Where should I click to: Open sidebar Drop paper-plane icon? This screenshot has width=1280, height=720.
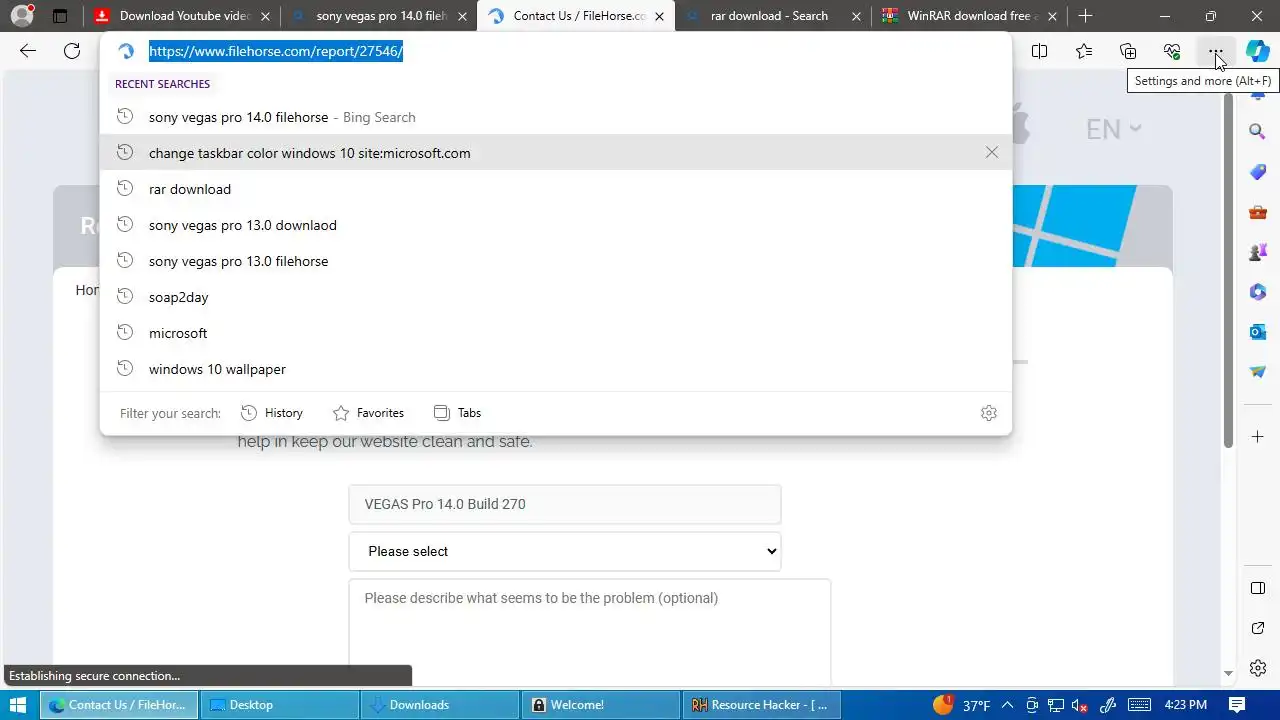coord(1258,372)
